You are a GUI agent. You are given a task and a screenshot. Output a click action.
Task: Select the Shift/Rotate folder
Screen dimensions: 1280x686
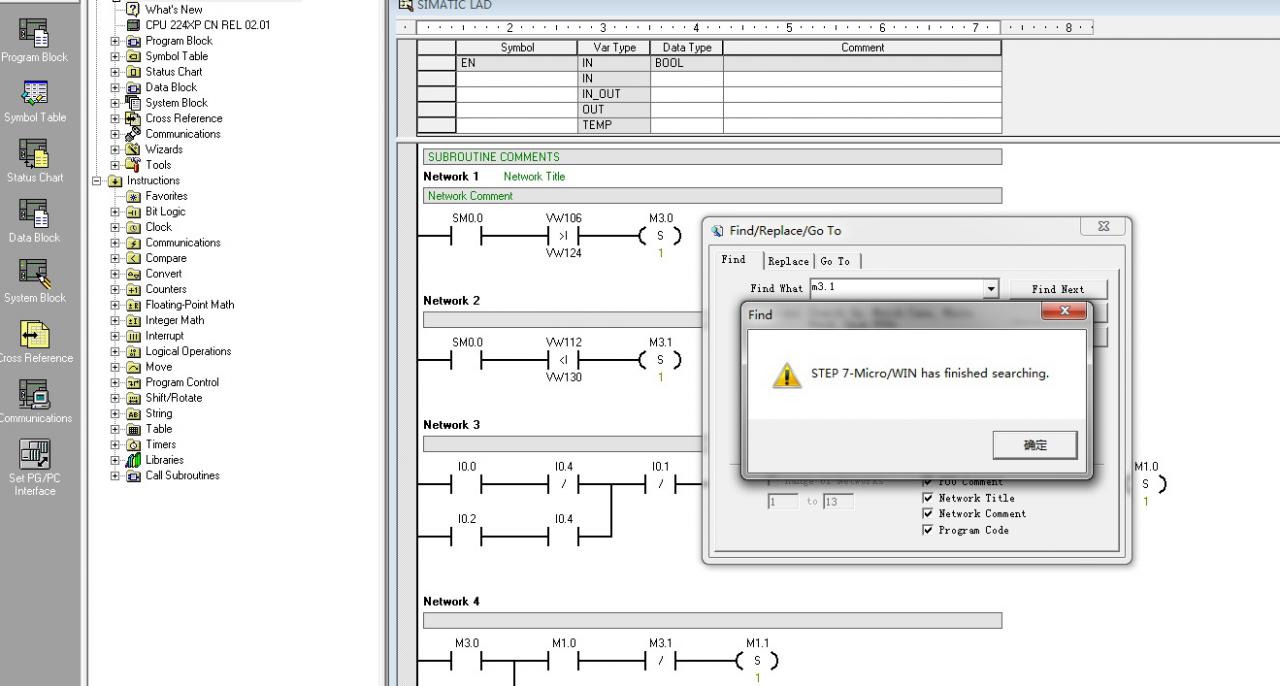pyautogui.click(x=173, y=397)
